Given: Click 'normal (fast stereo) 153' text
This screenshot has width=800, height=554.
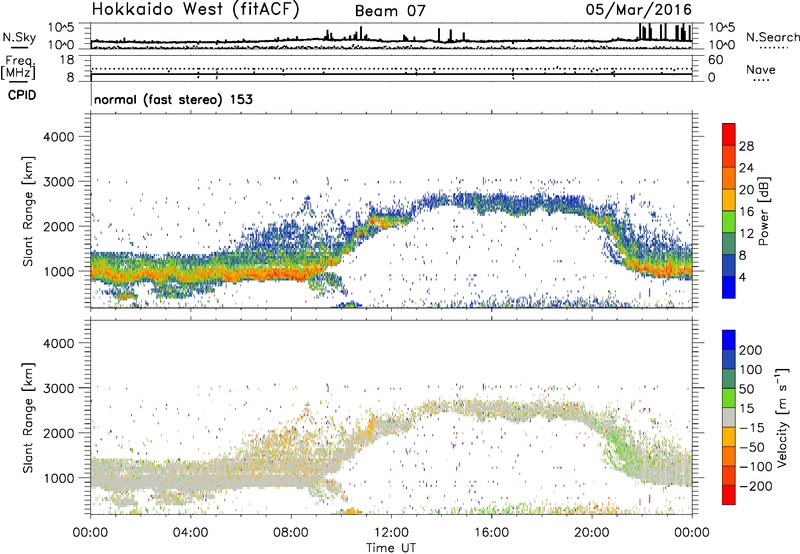Looking at the screenshot, I should pos(173,99).
